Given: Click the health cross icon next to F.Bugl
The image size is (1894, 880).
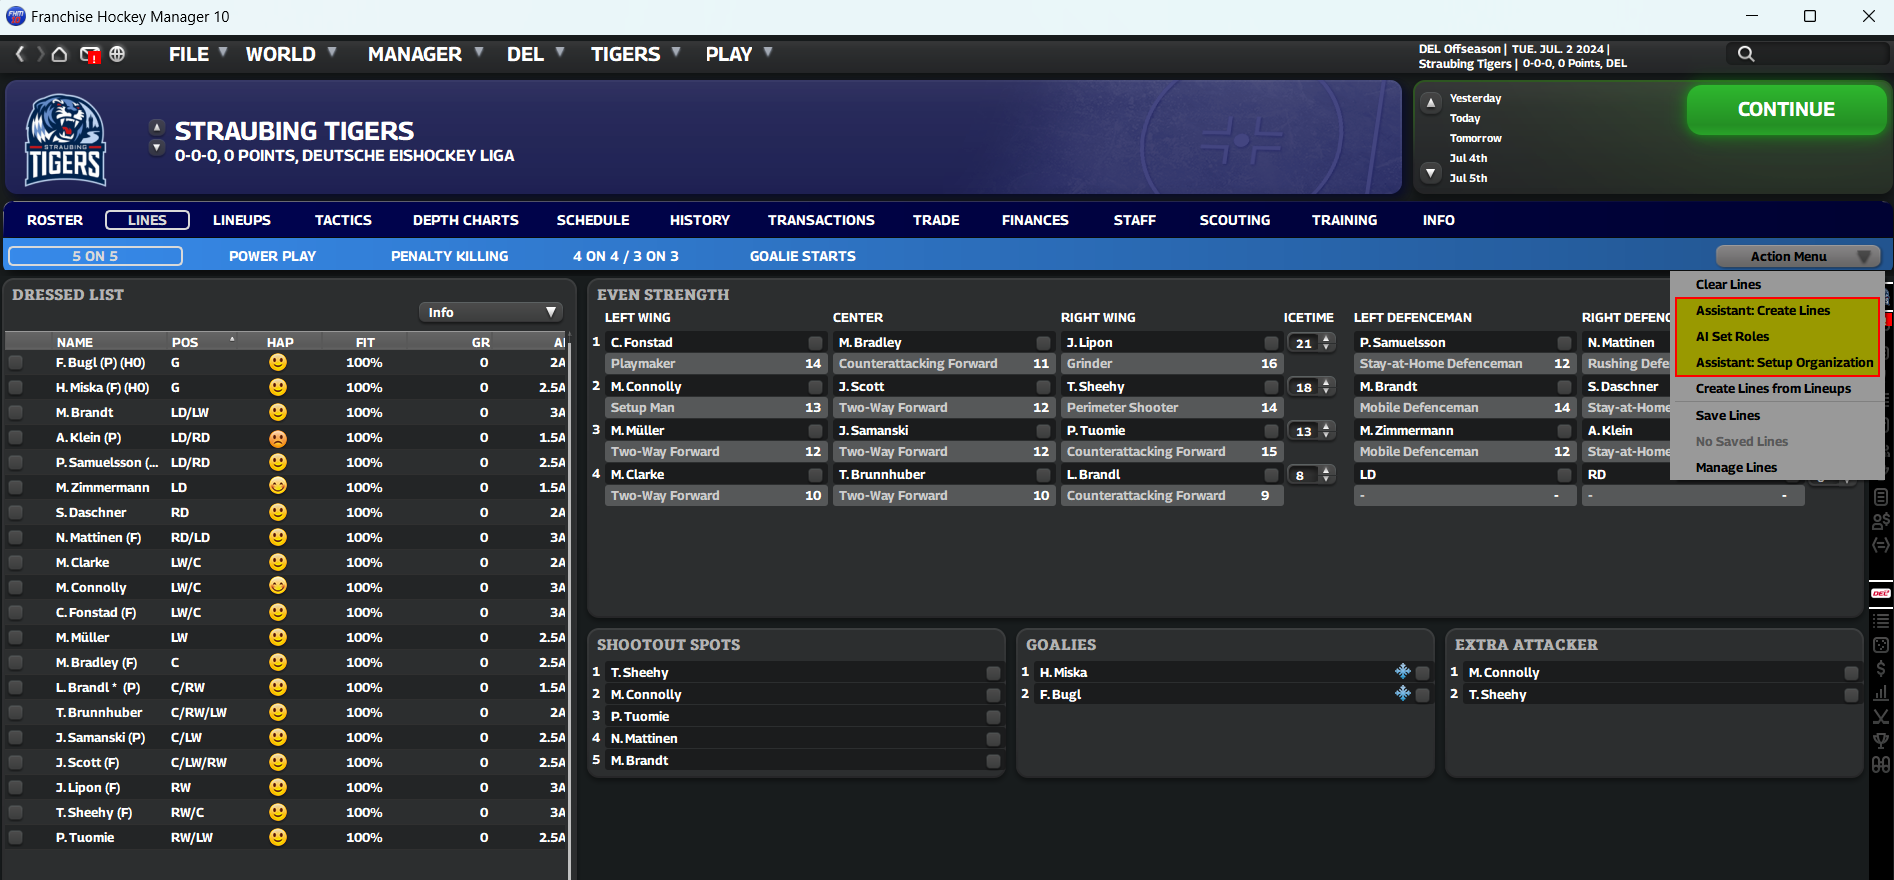Looking at the screenshot, I should [1403, 694].
